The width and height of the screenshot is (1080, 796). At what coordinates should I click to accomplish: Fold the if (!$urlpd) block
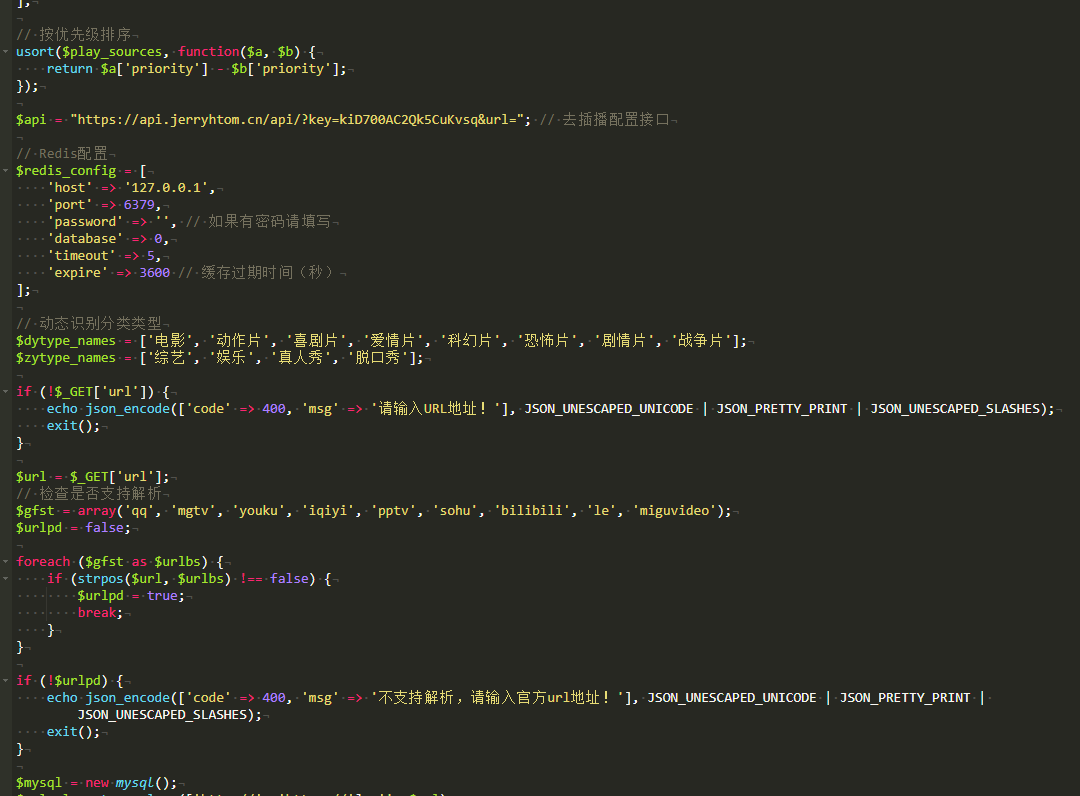tap(6, 681)
